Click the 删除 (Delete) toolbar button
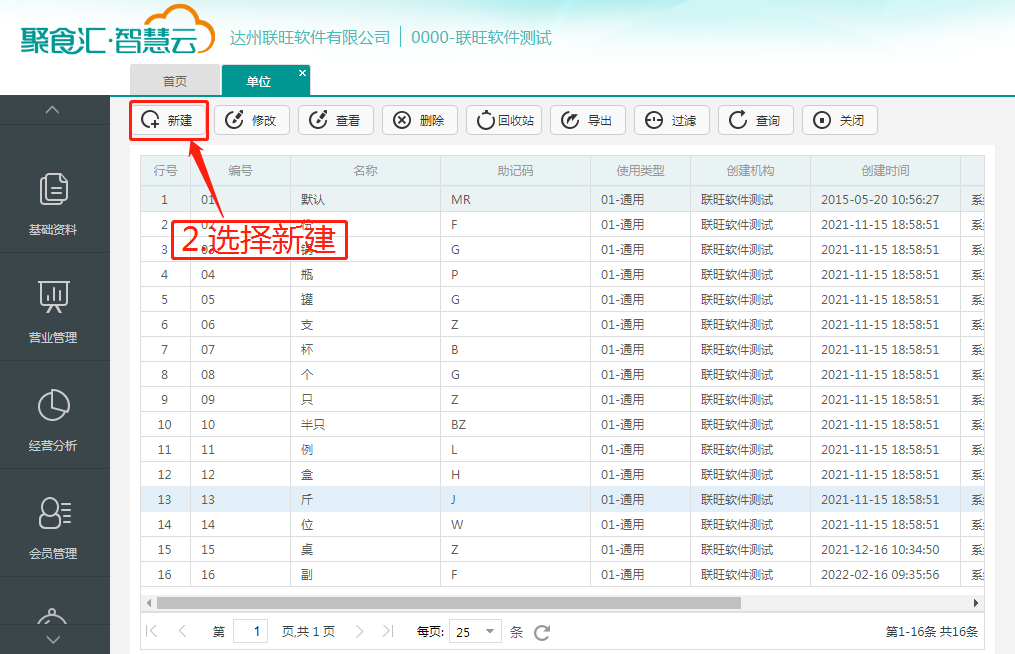This screenshot has width=1015, height=654. coord(420,120)
